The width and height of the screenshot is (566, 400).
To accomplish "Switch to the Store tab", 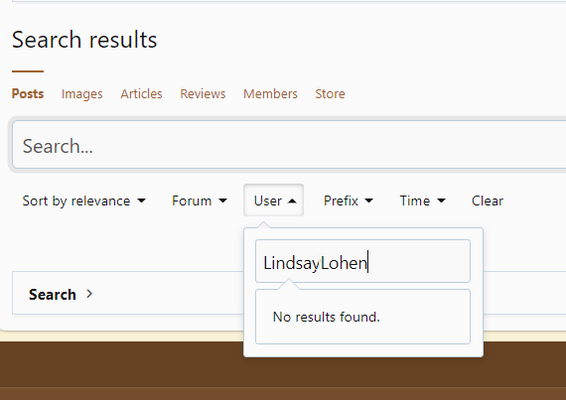I will (x=330, y=94).
